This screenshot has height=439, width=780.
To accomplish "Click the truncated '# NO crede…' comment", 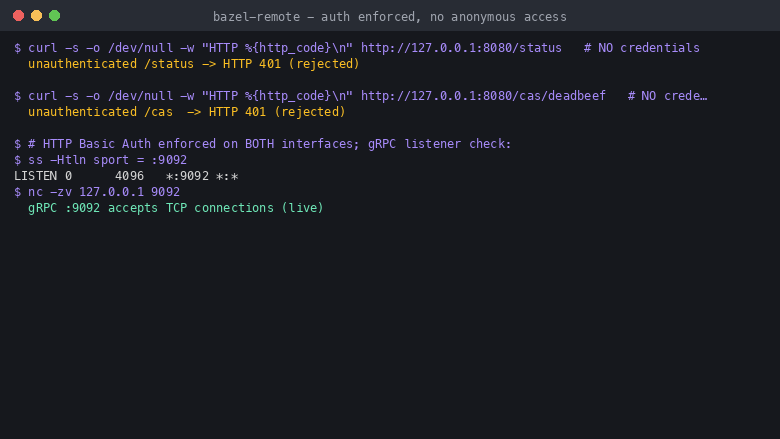I will point(667,96).
